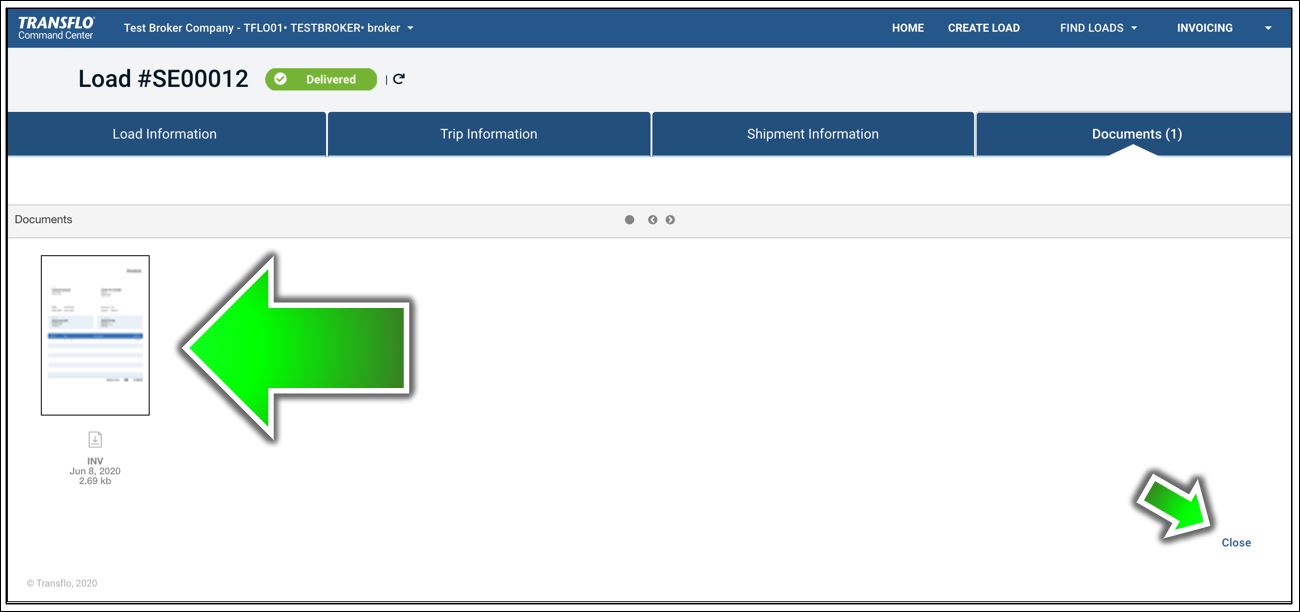Open the Trip Information tab
1300x612 pixels.
(x=489, y=133)
